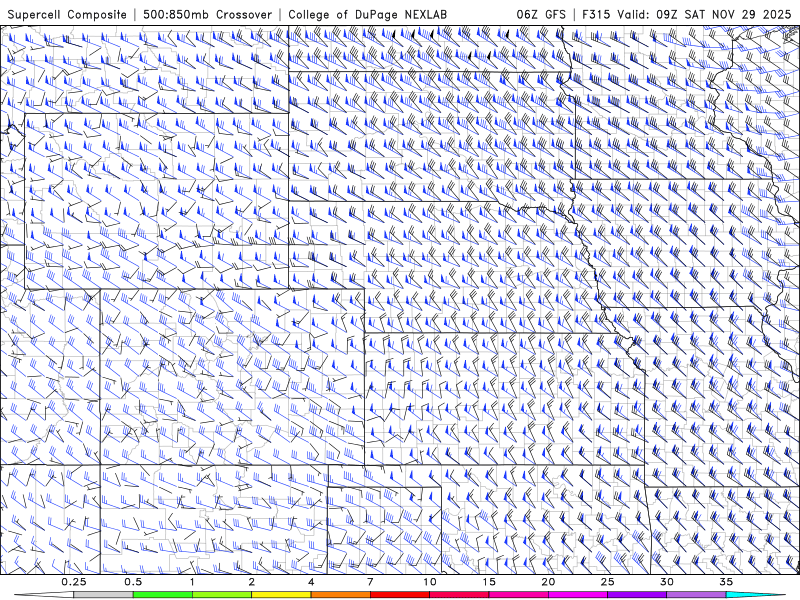Click the orange legend segment between 4 and 7

(x=340, y=595)
